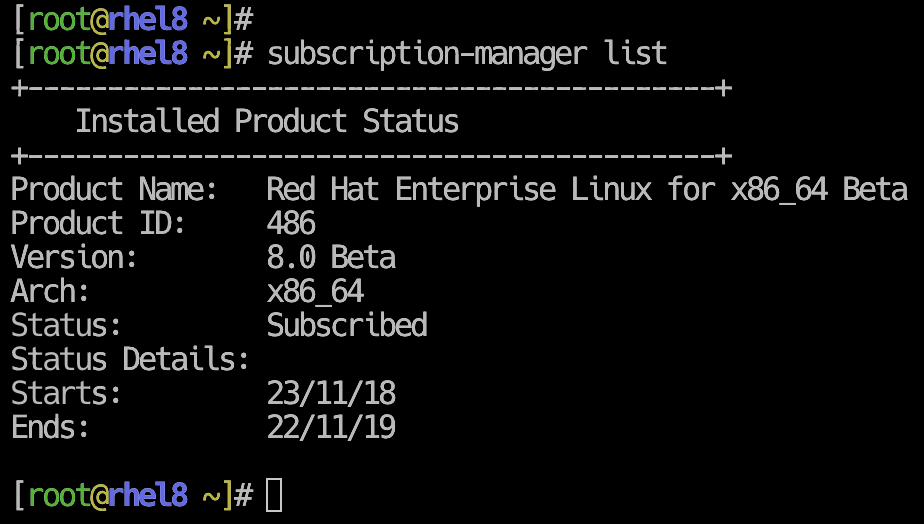Click the Status label

coord(66,325)
